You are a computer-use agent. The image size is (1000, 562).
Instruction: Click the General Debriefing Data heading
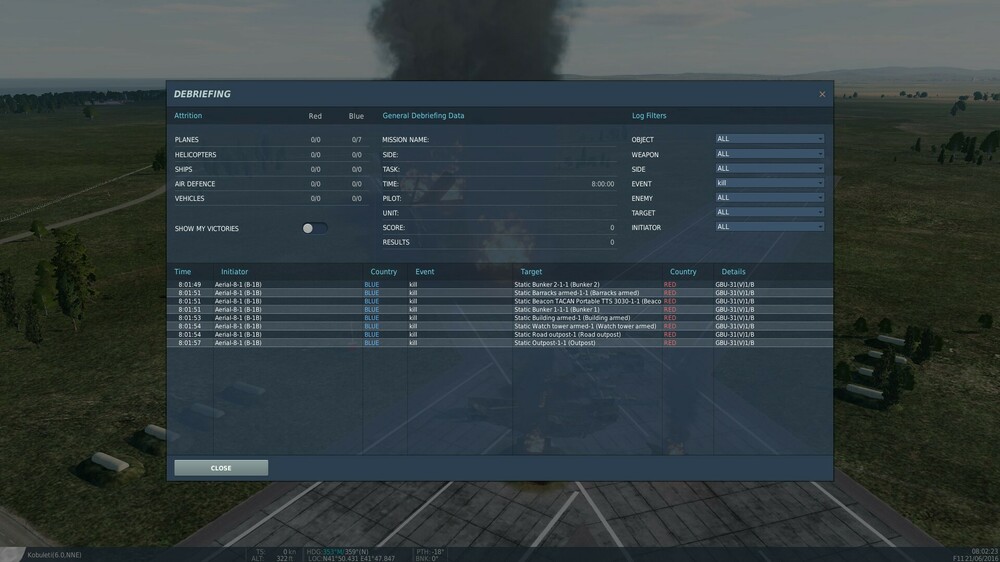point(423,115)
